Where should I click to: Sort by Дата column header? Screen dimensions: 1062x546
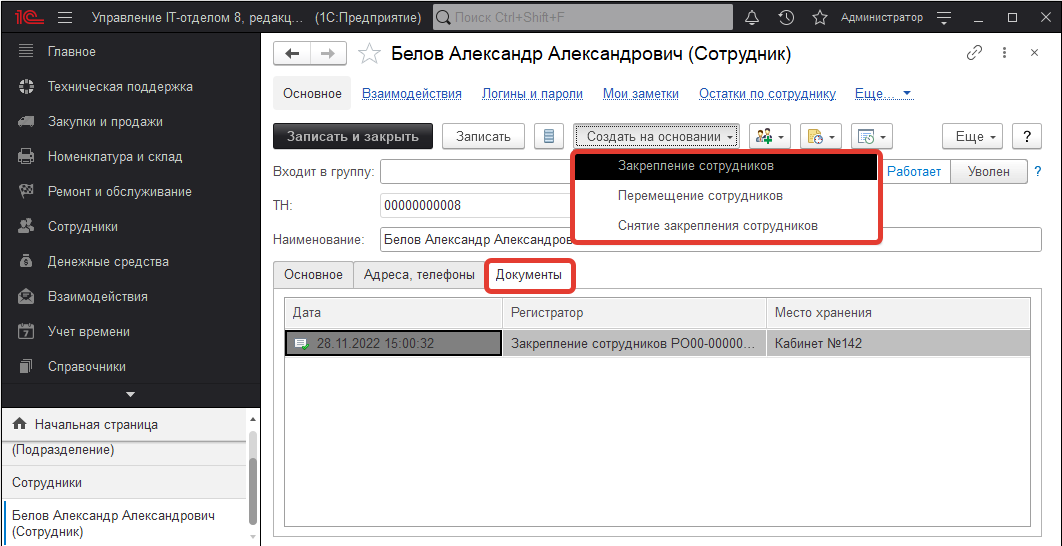pyautogui.click(x=394, y=313)
